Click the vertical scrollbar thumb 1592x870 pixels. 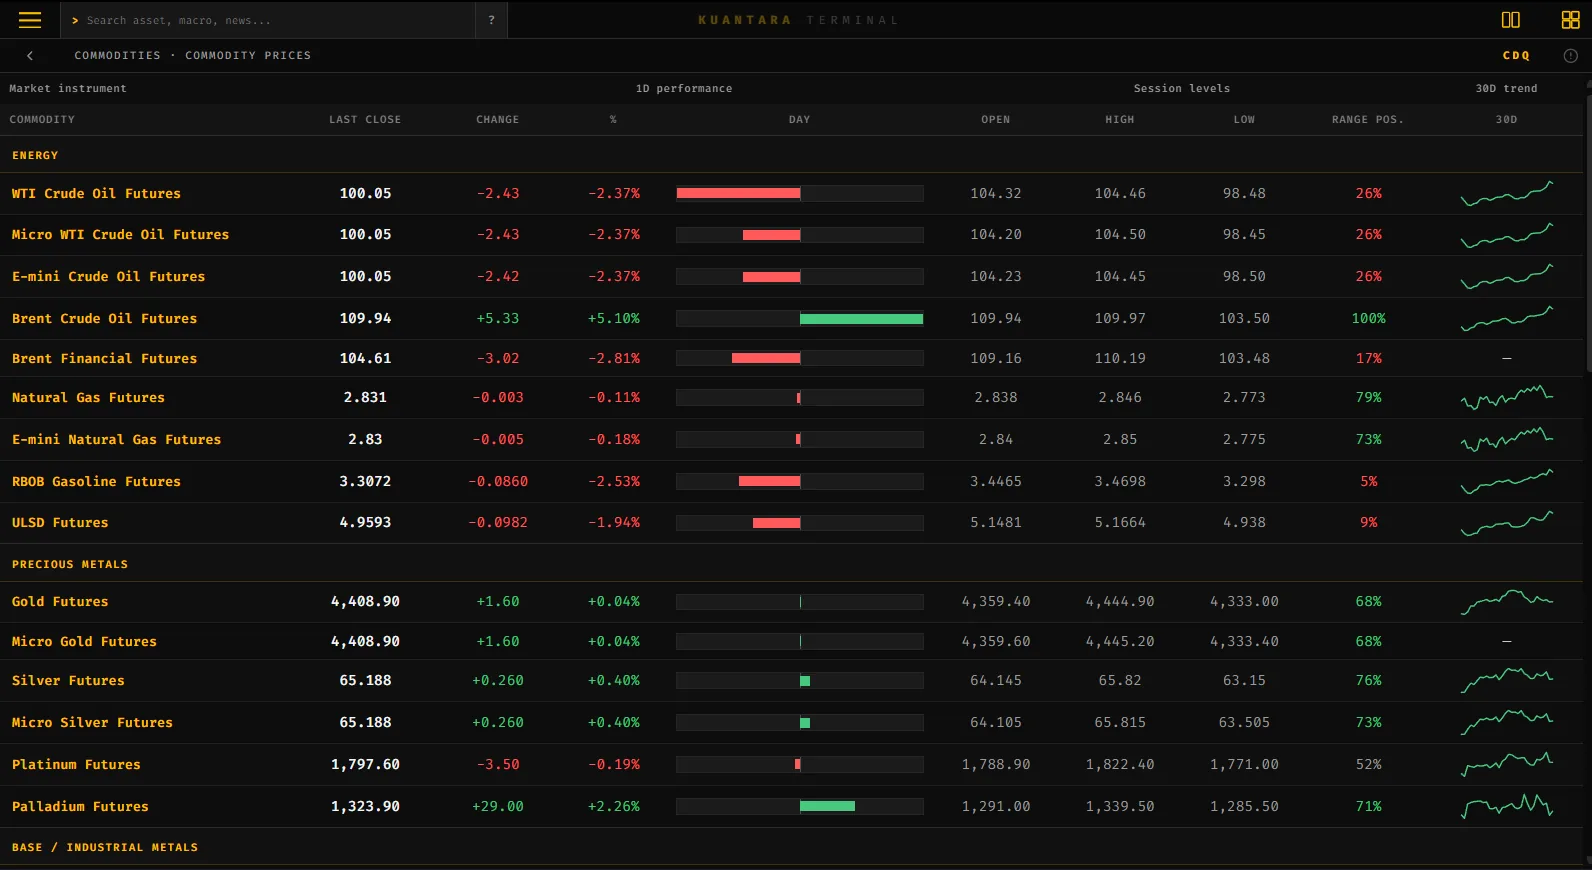(1588, 233)
